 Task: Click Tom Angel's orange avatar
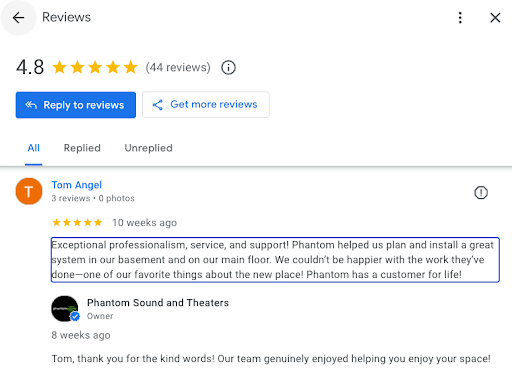tap(29, 191)
